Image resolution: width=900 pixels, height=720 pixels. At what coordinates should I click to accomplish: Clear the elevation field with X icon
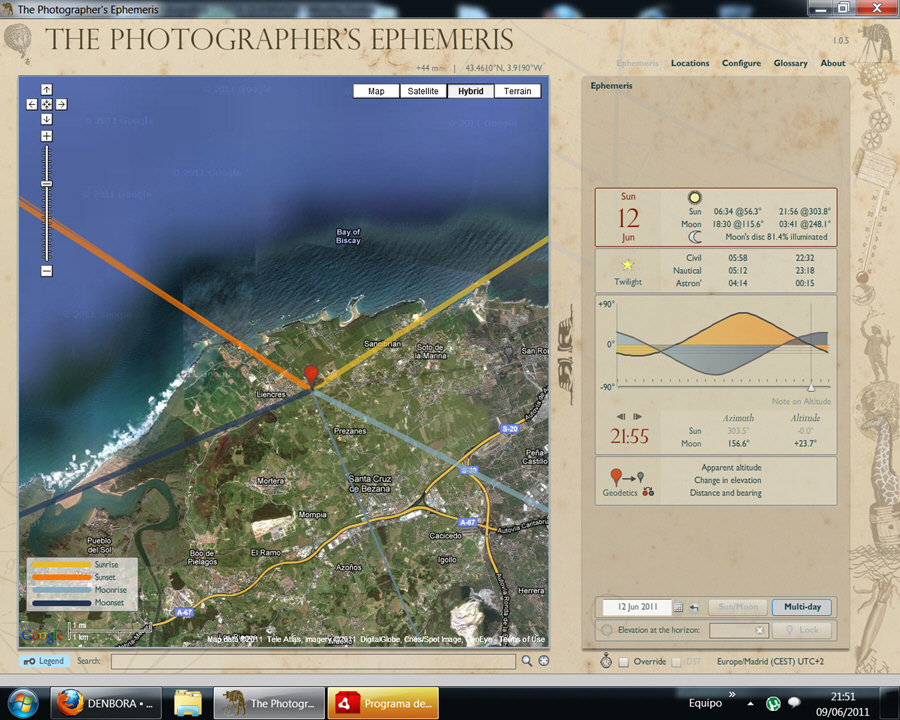[x=759, y=630]
